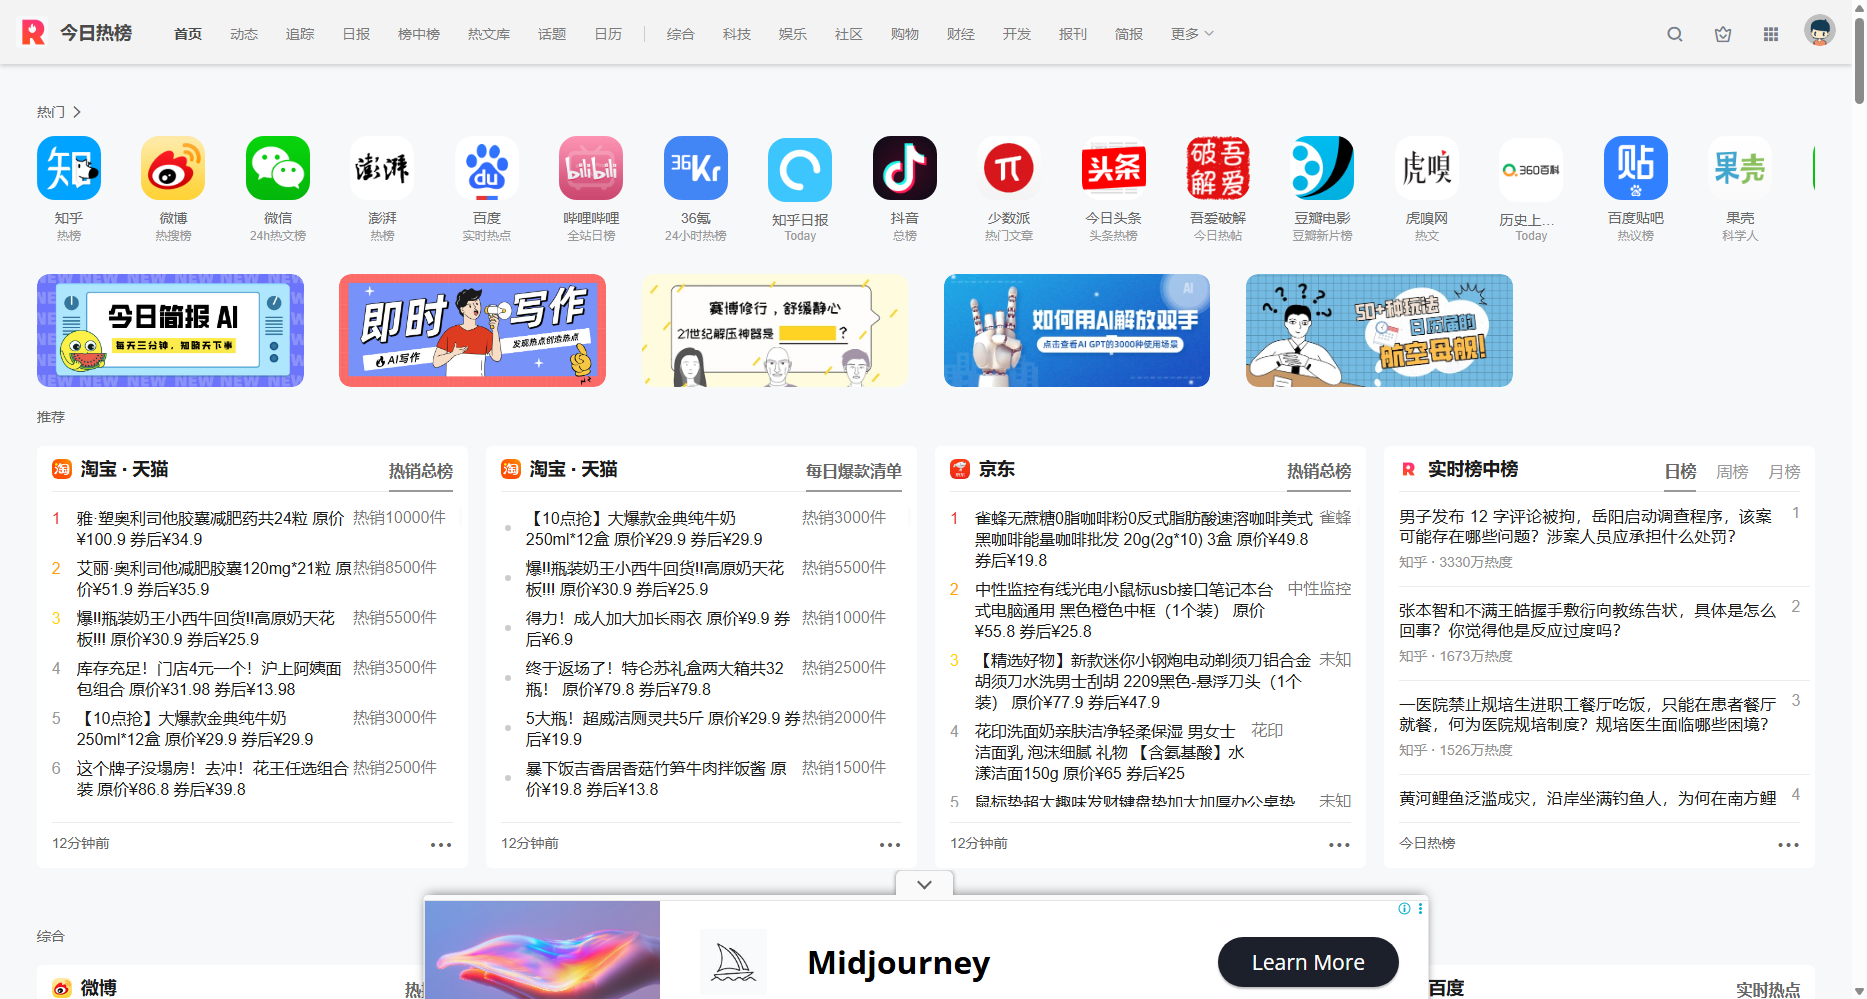The image size is (1867, 999).
Task: Open the 知乎日报 Today icon
Action: point(800,170)
